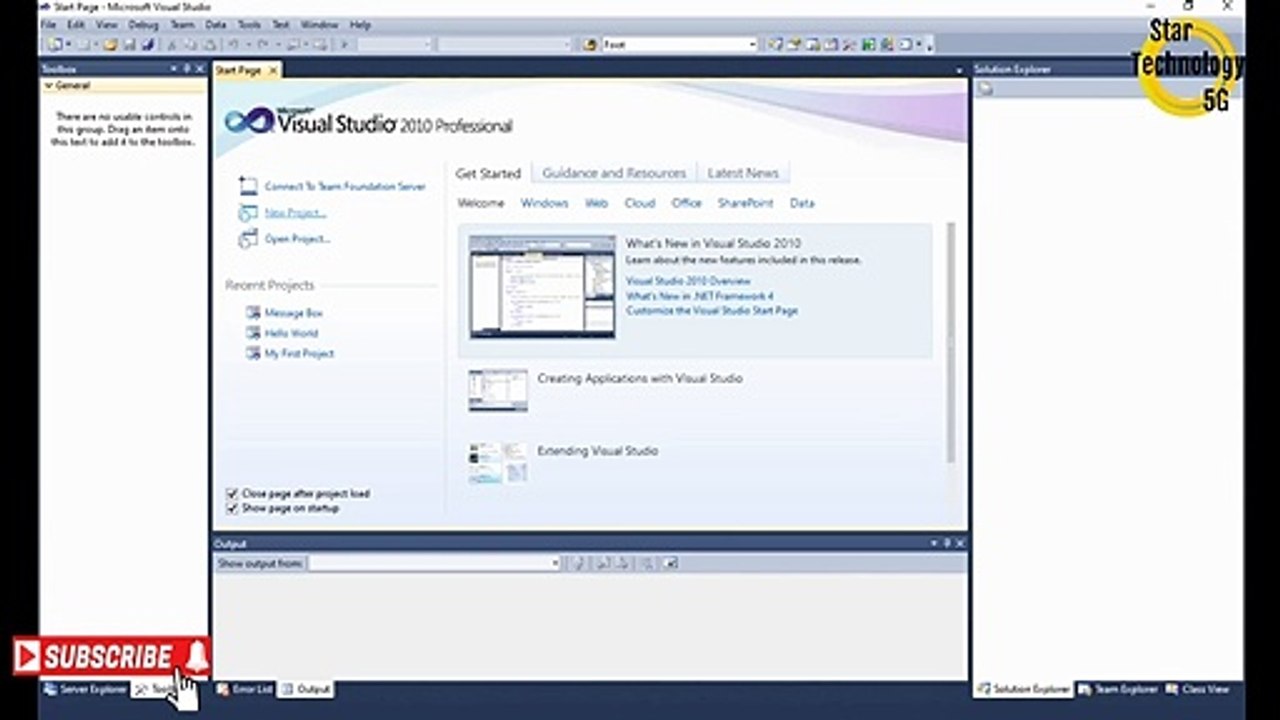Open 'What's New in .NET Framework 4' link
Screen dimensions: 1280x720
(700, 296)
